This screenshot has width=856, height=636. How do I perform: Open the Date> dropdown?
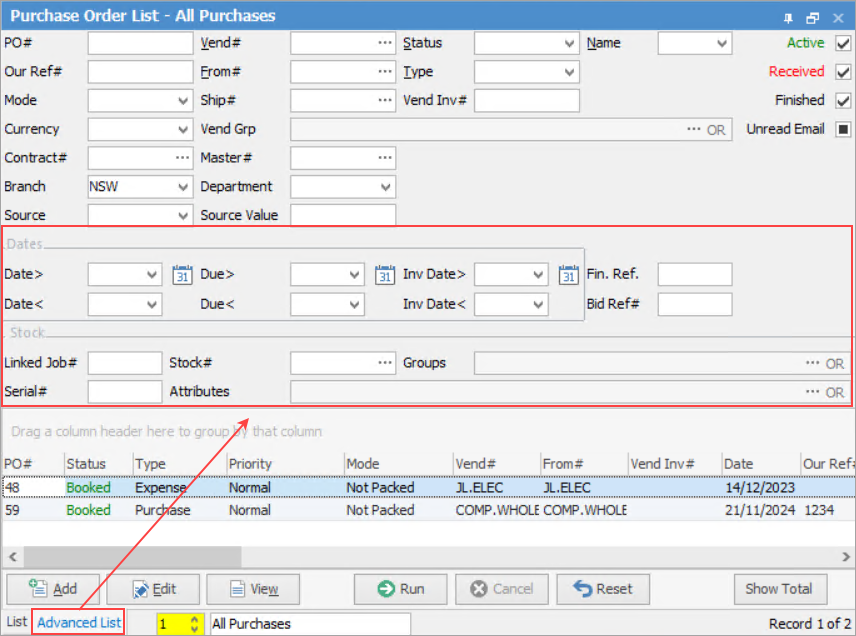coord(152,275)
